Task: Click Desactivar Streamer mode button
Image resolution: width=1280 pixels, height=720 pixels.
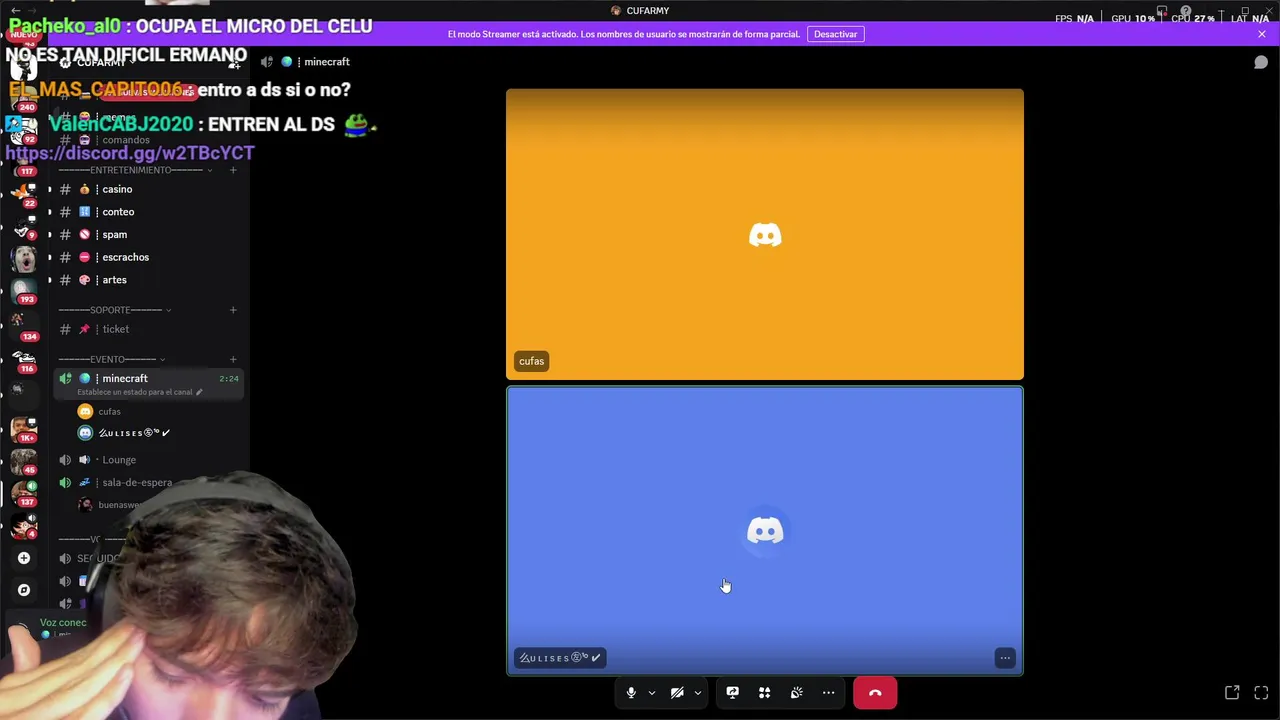Action: 835,34
